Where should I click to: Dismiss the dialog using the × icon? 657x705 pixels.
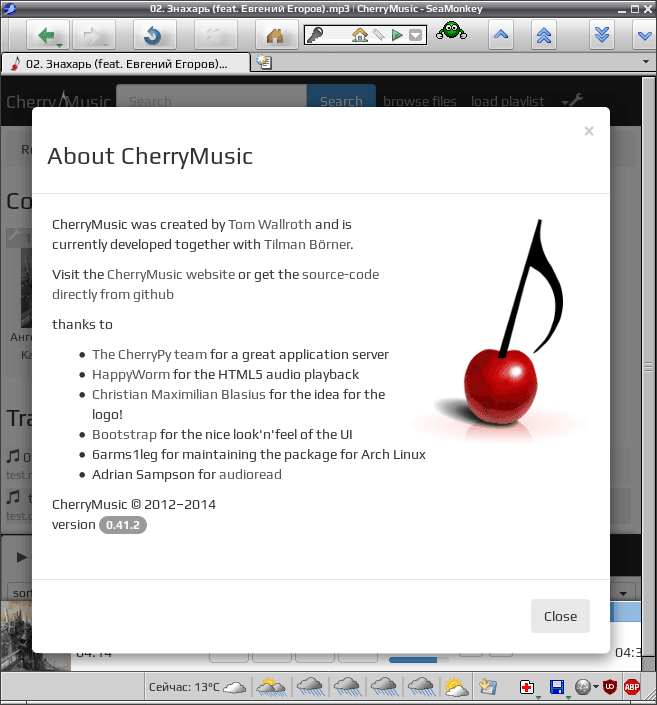pyautogui.click(x=589, y=131)
